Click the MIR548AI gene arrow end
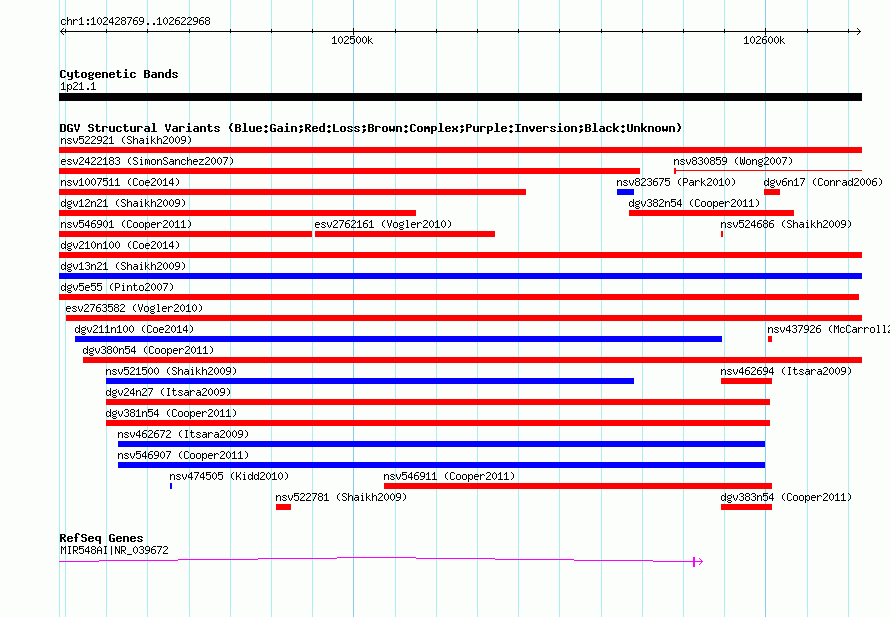Image resolution: width=890 pixels, height=617 pixels. pos(698,561)
